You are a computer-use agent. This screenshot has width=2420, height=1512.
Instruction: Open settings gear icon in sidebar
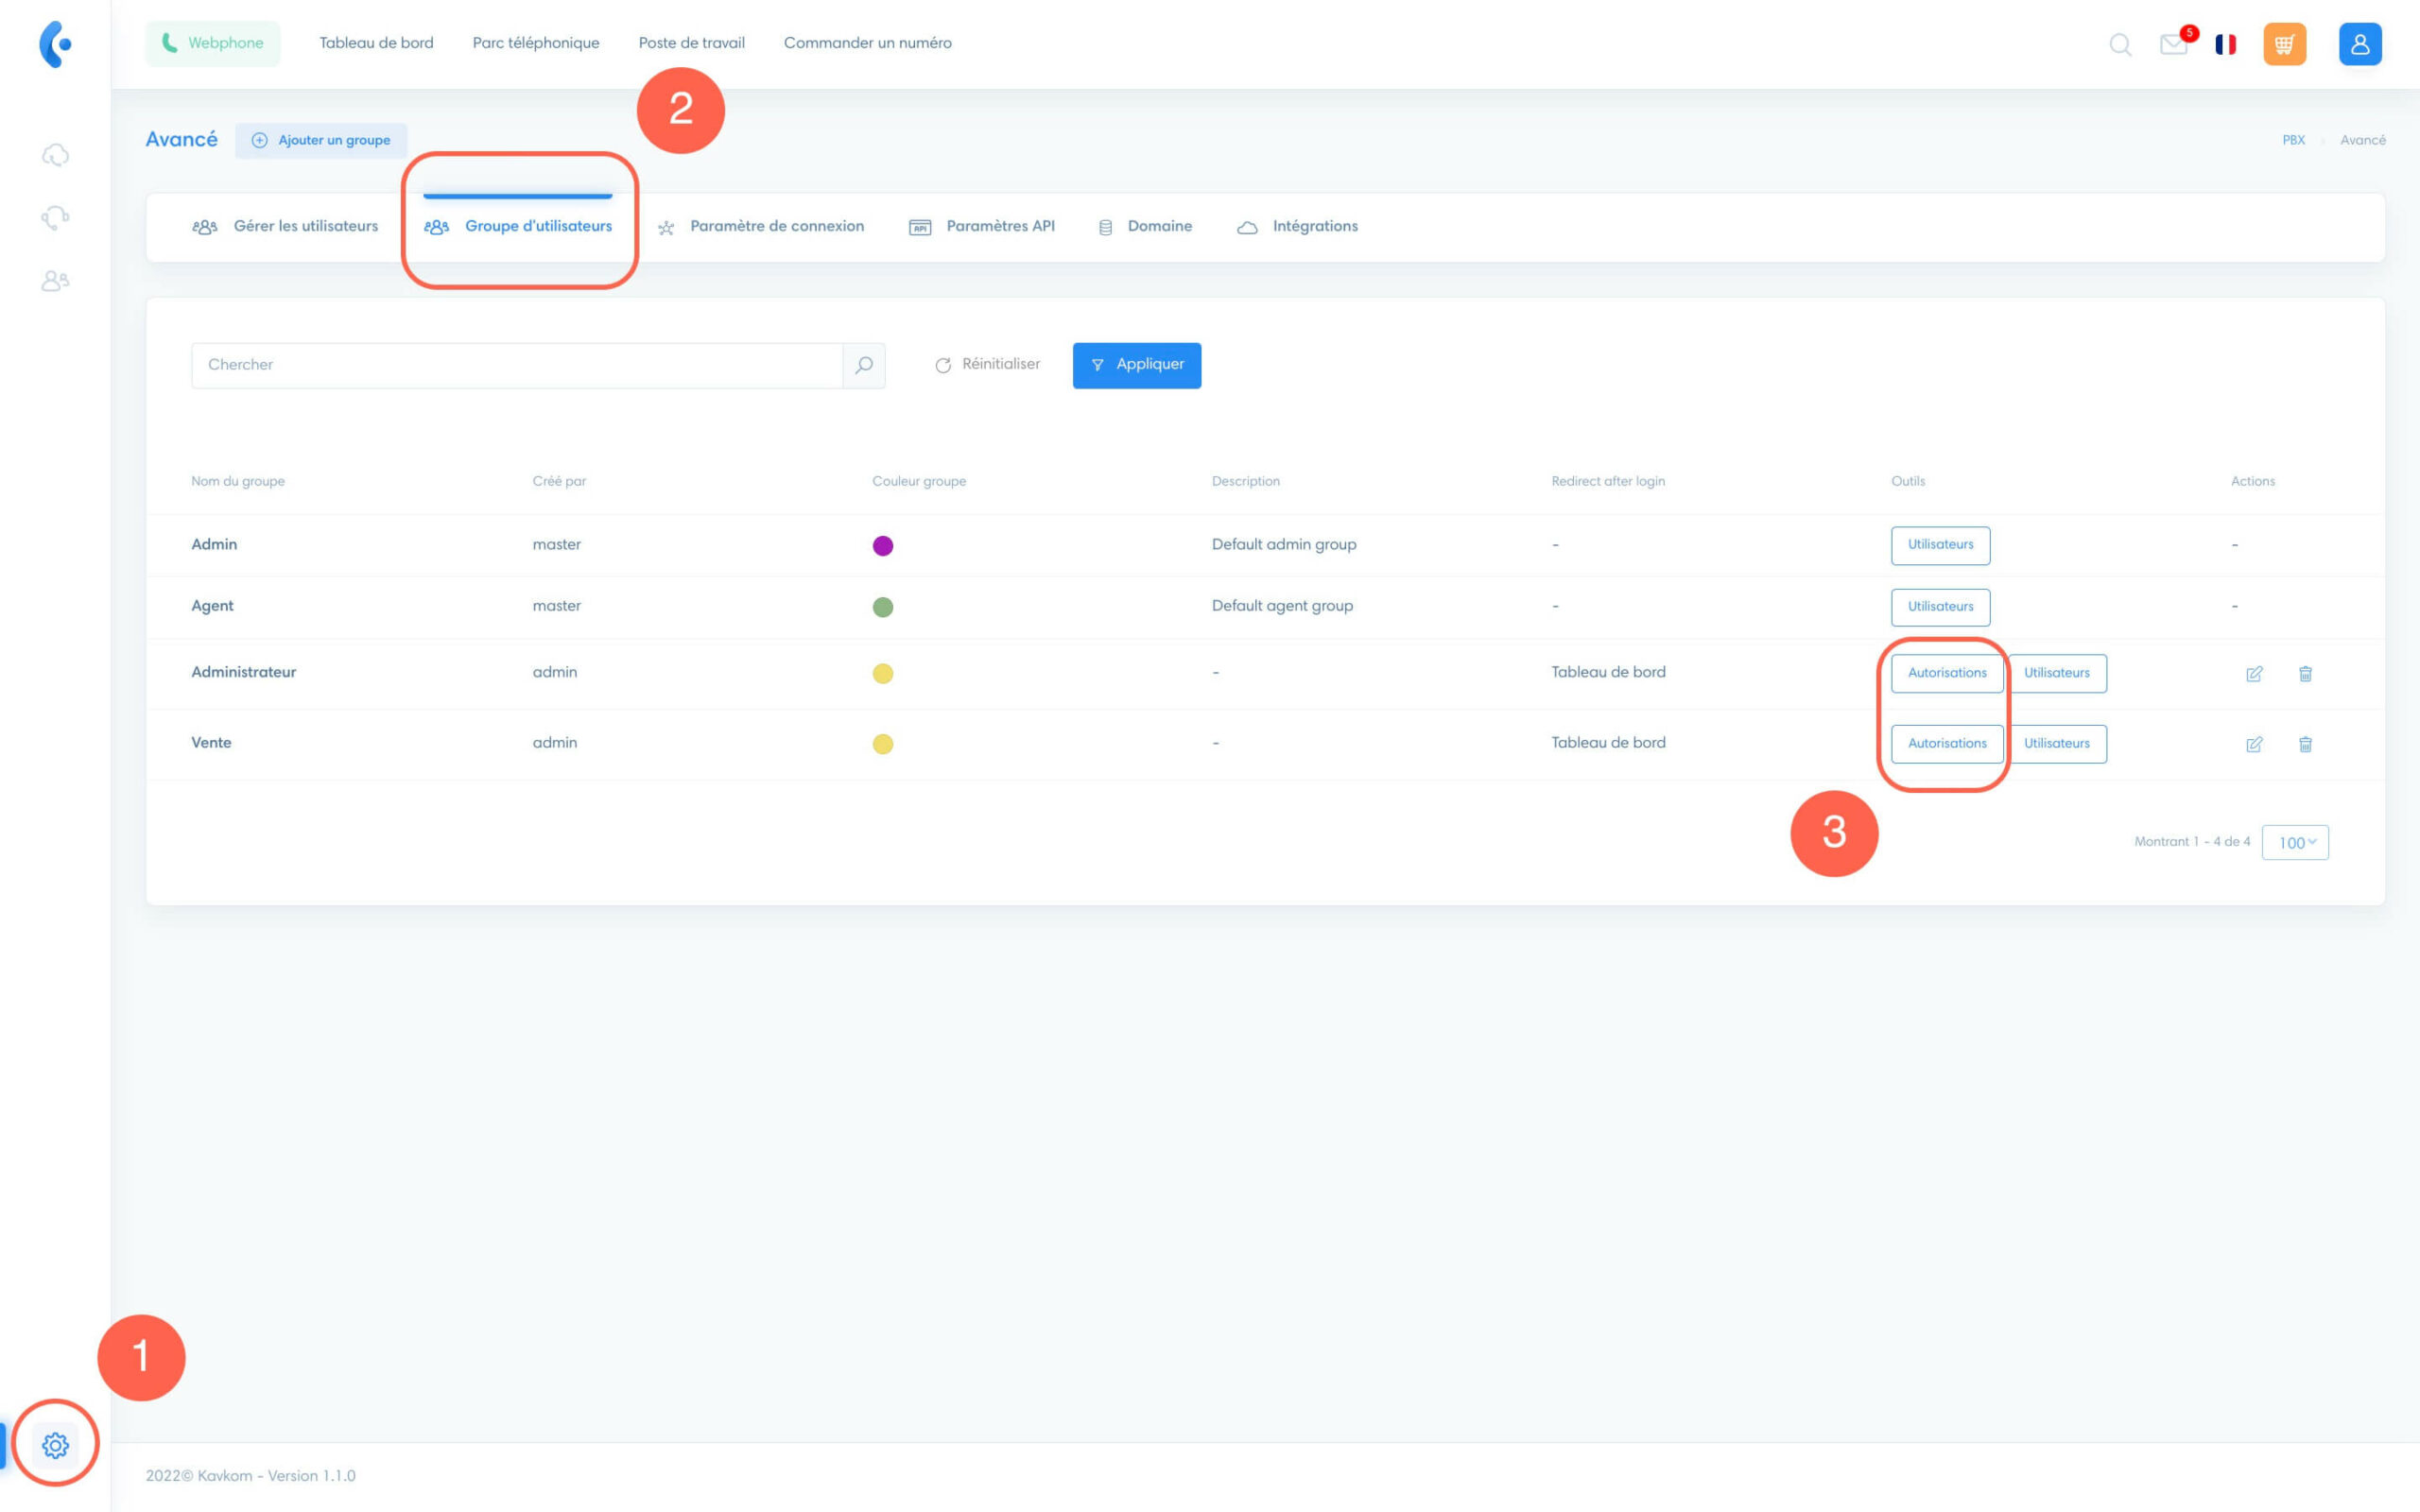click(x=55, y=1445)
